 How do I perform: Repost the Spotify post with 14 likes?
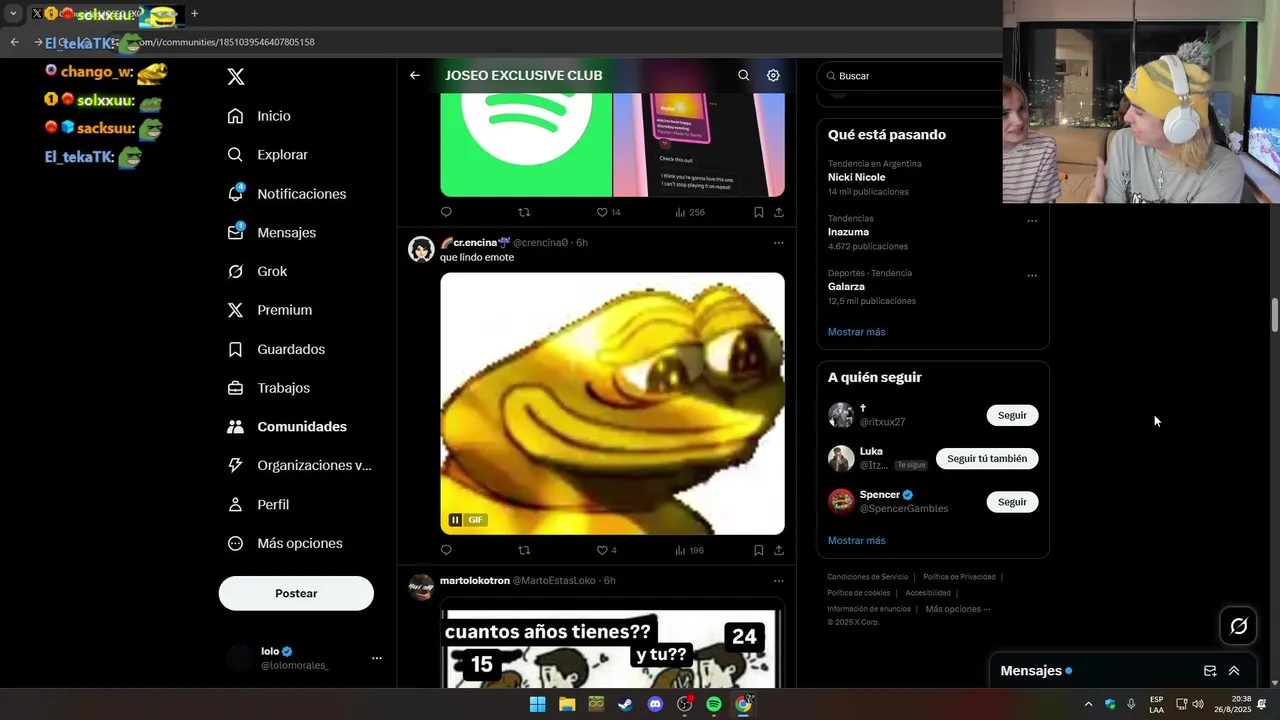[x=524, y=212]
